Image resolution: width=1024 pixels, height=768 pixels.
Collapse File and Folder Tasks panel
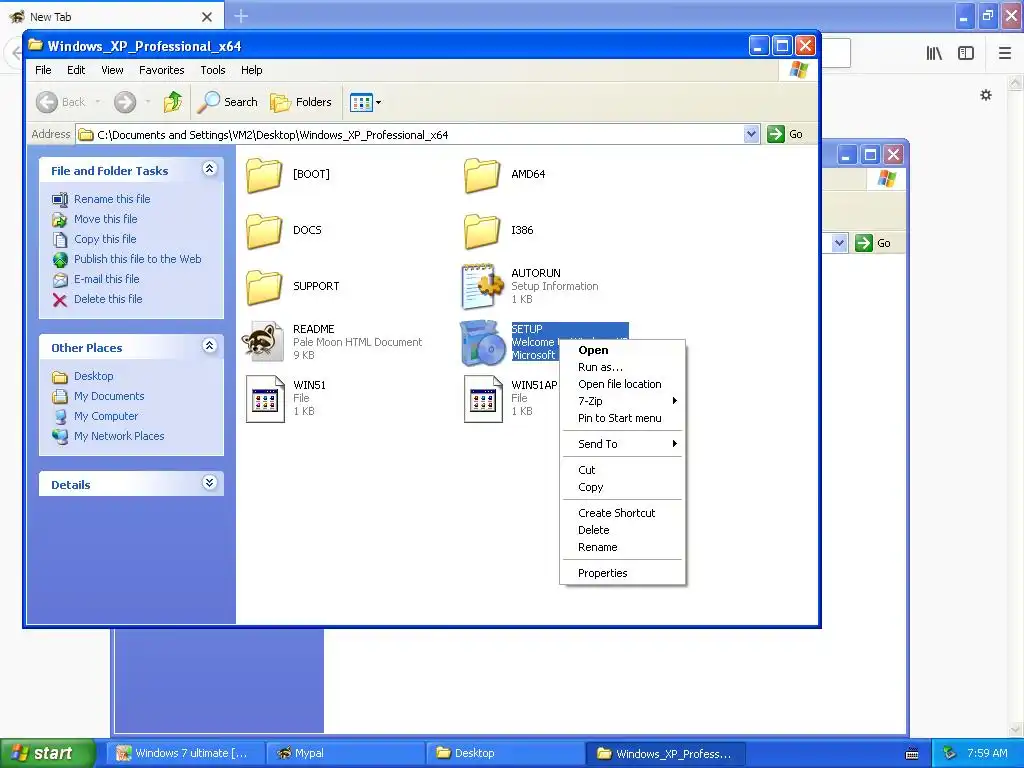click(209, 169)
